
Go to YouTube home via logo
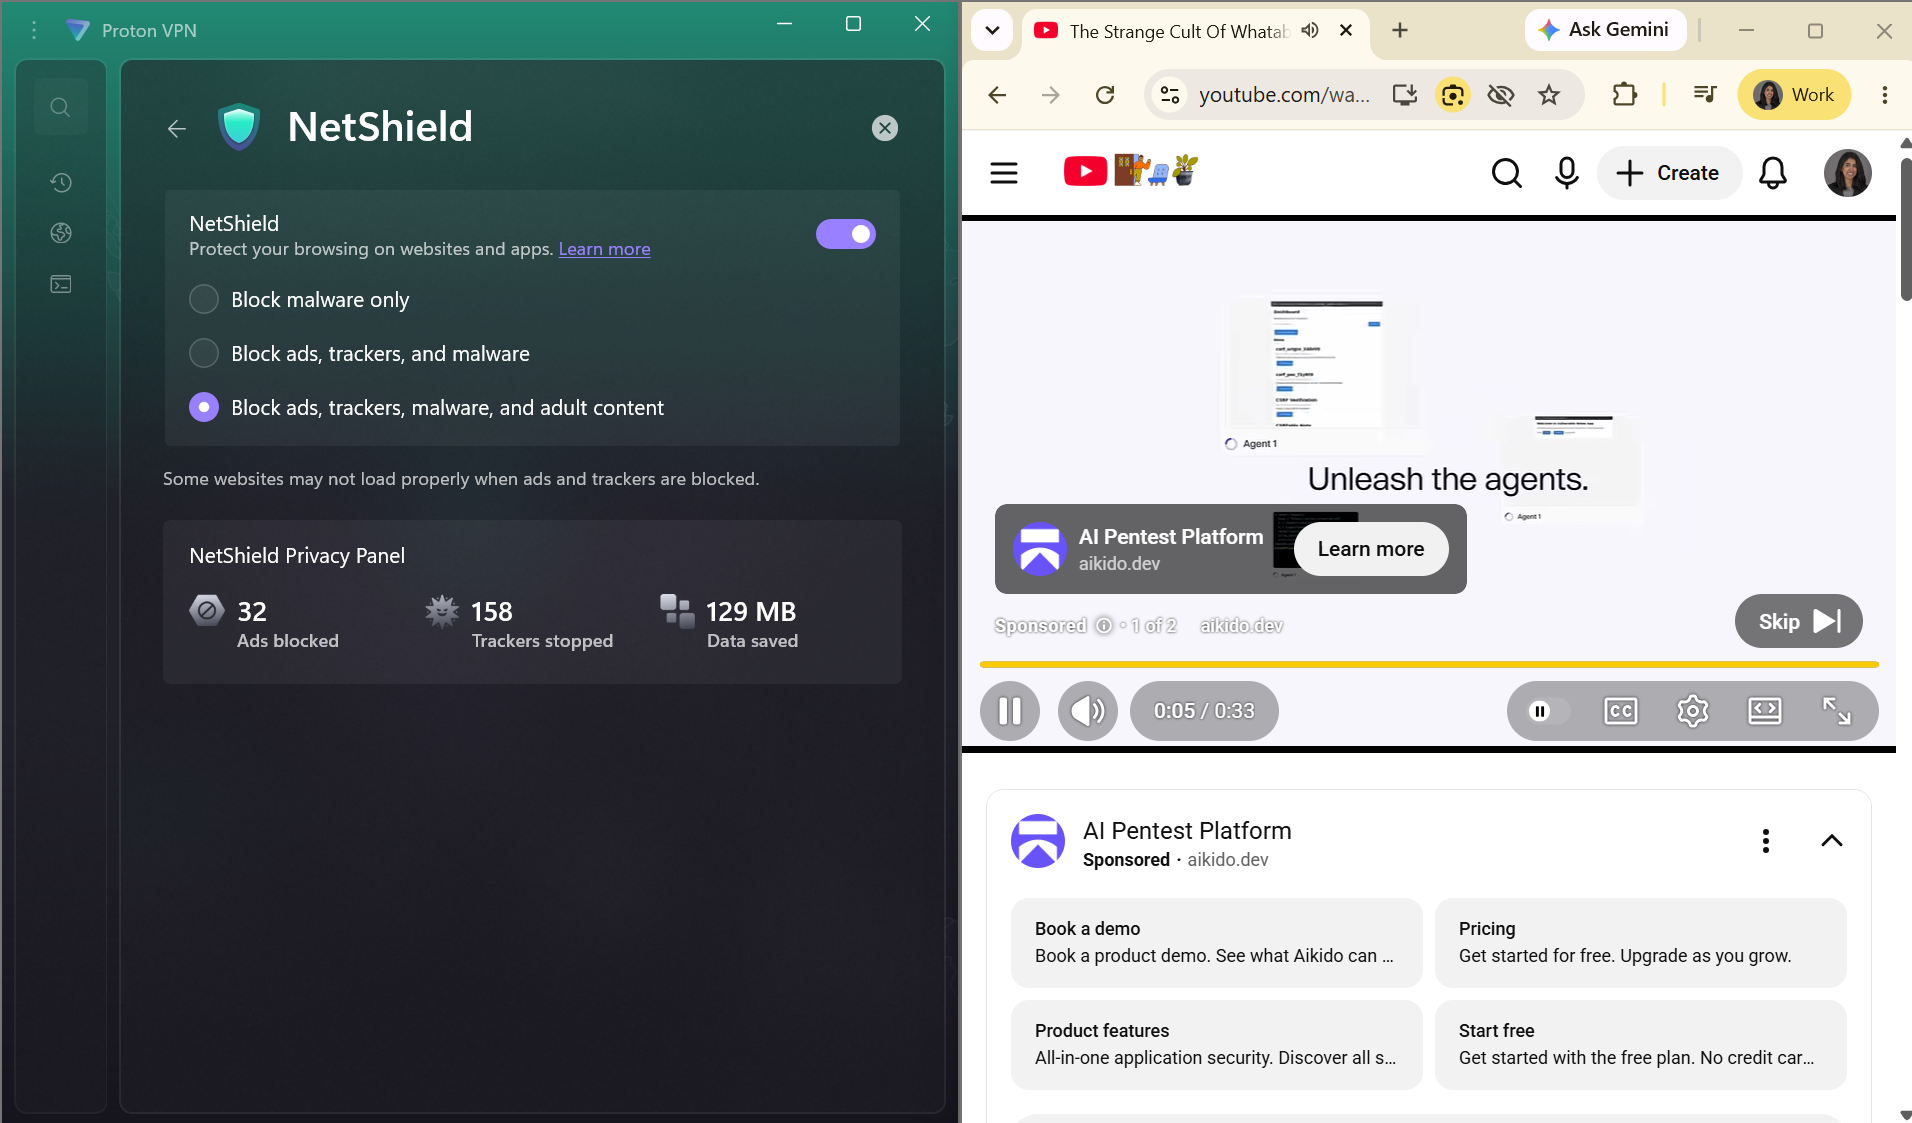coord(1131,171)
